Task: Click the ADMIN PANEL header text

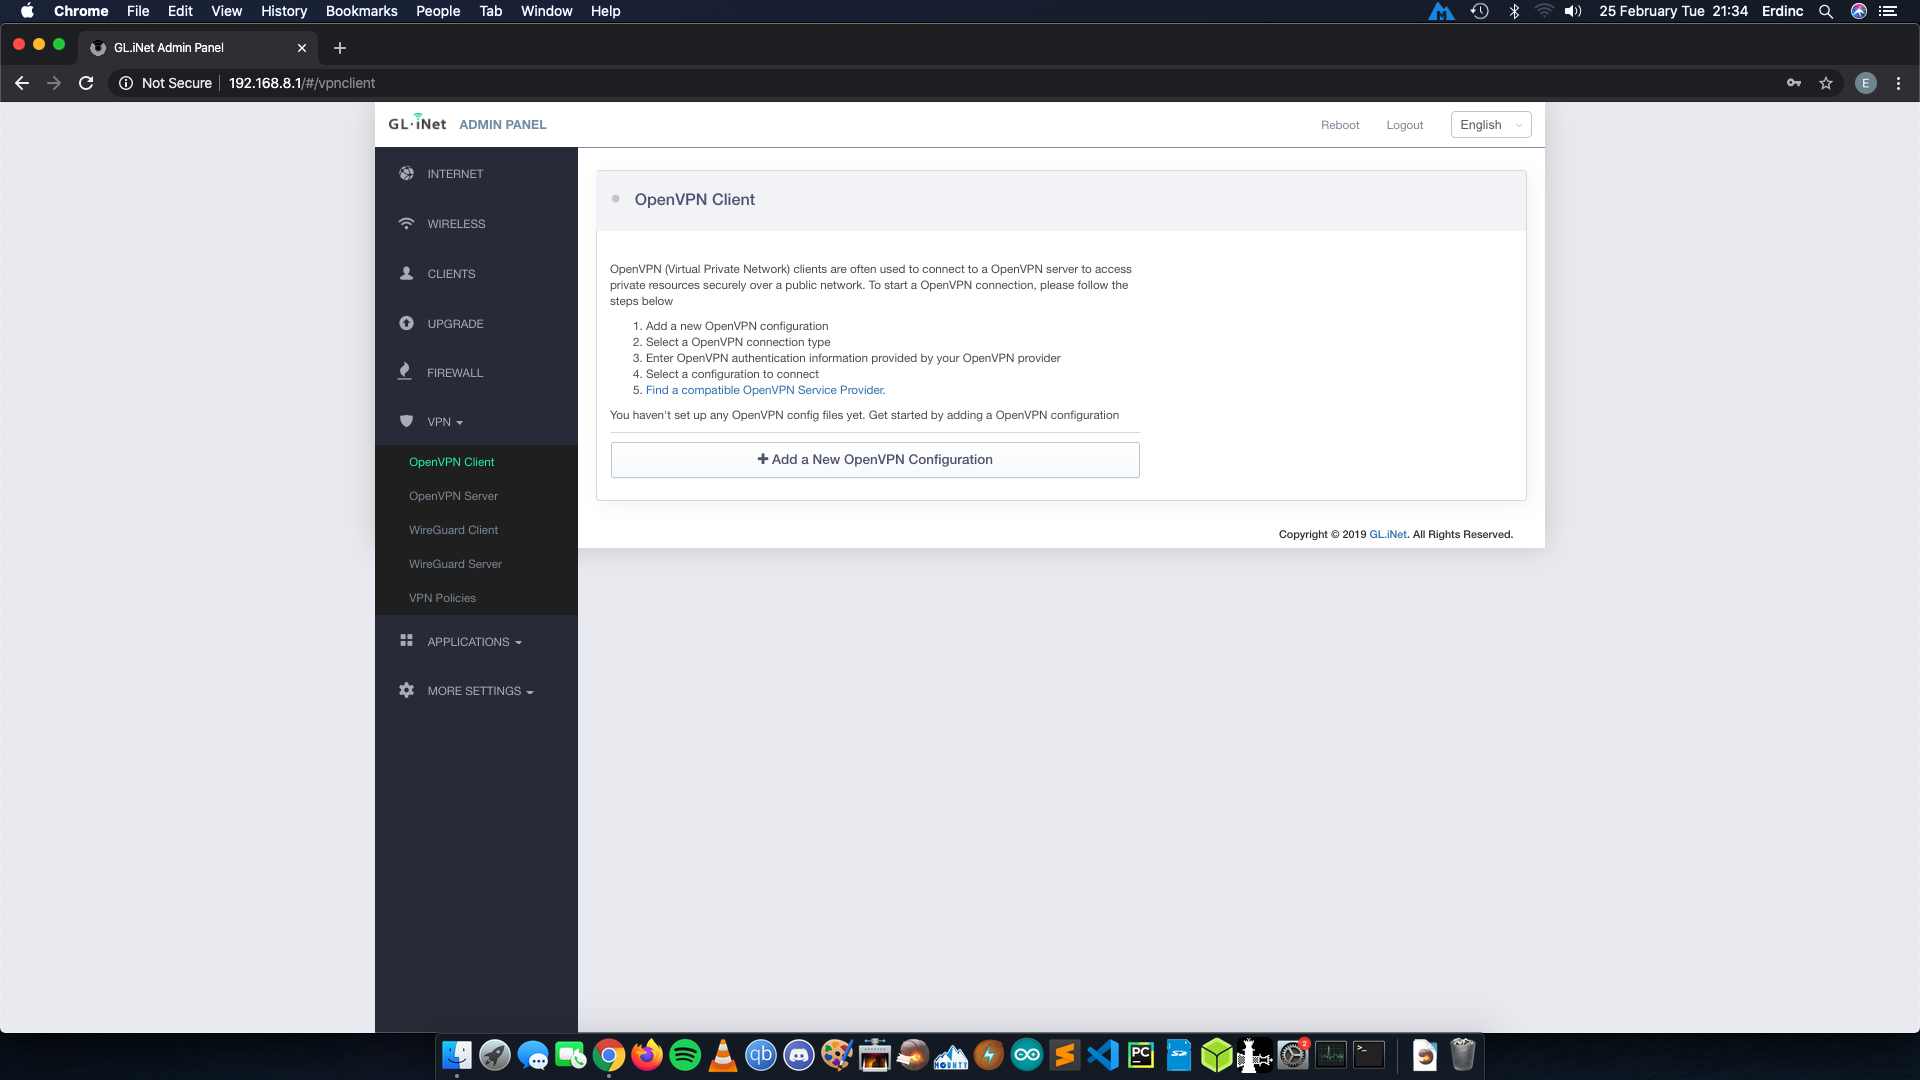Action: (502, 125)
